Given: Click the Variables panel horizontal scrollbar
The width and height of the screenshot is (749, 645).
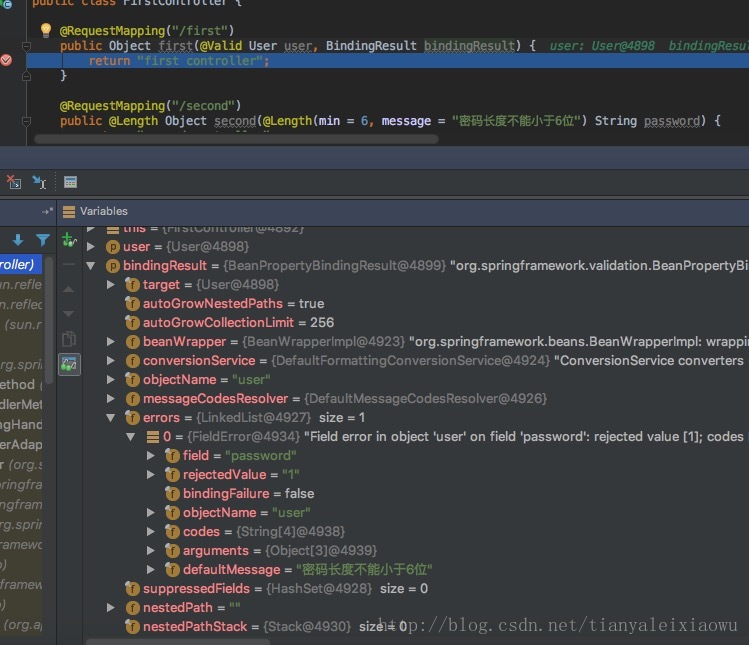Looking at the screenshot, I should pos(178,642).
